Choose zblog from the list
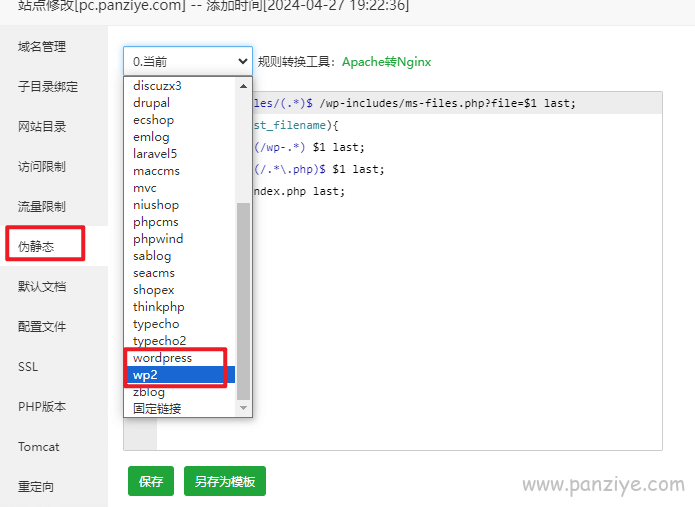The image size is (695, 507). tap(180, 392)
